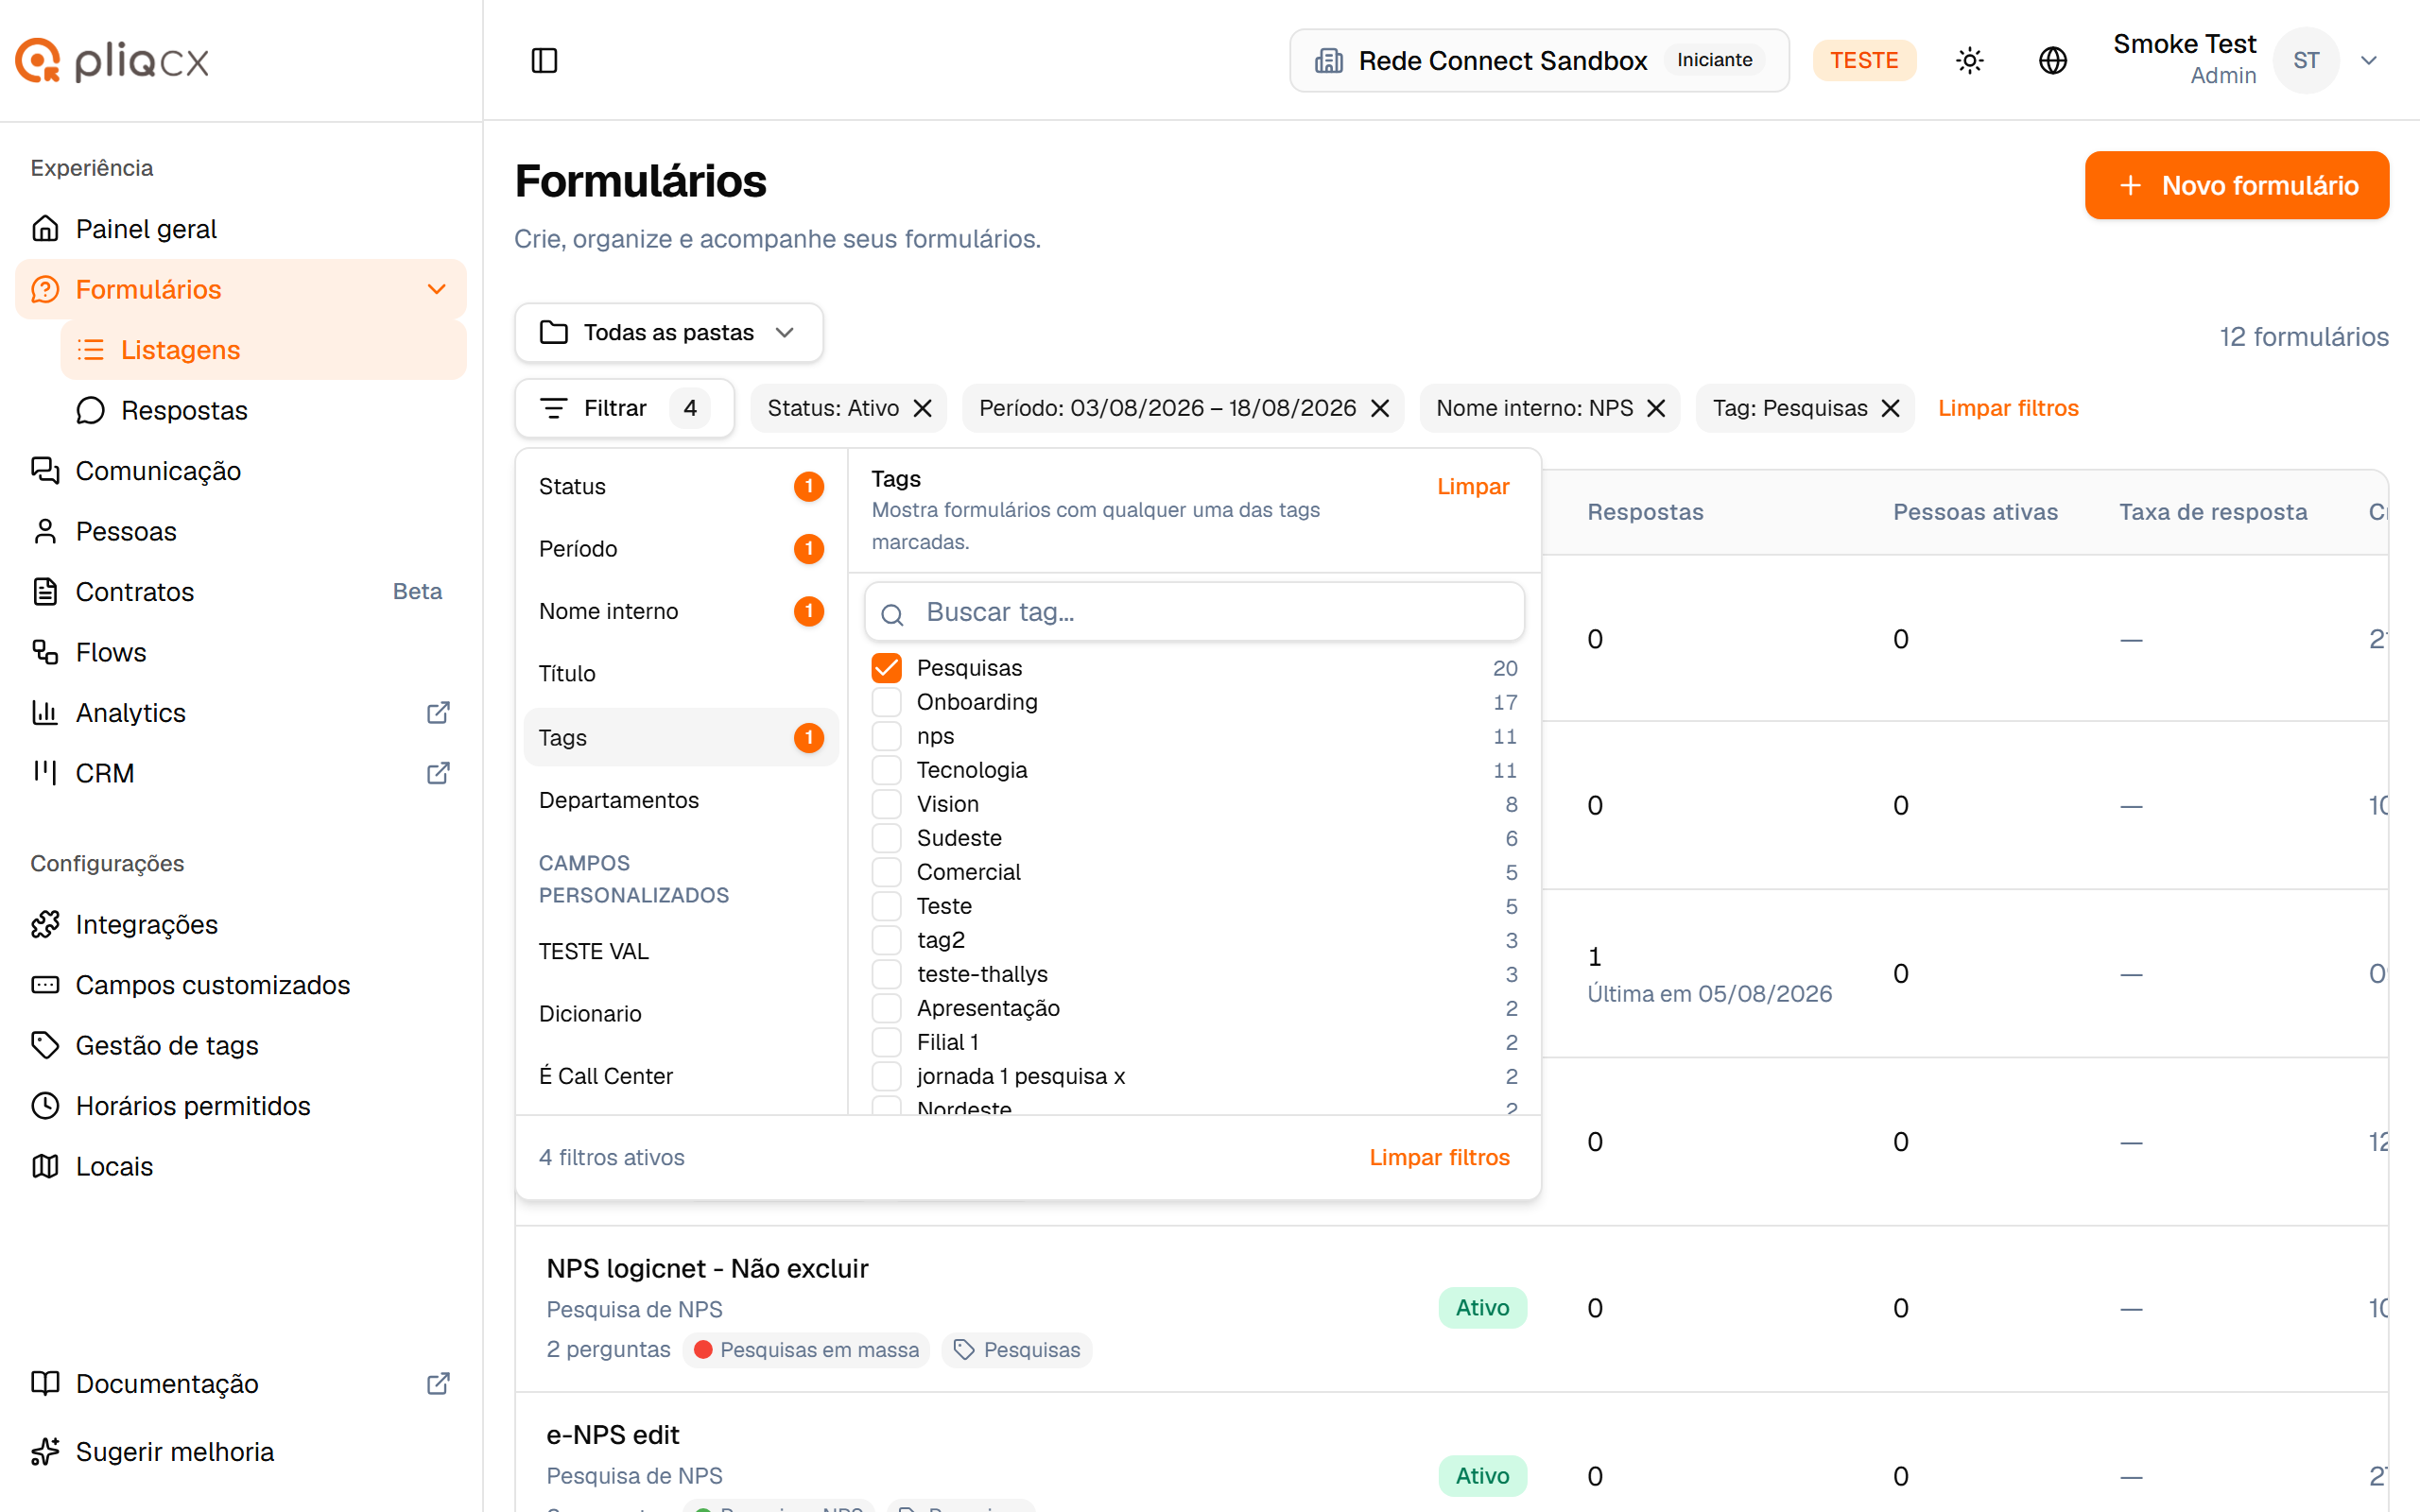
Task: Remove the Tag: Pesquisas chip
Action: click(1890, 408)
